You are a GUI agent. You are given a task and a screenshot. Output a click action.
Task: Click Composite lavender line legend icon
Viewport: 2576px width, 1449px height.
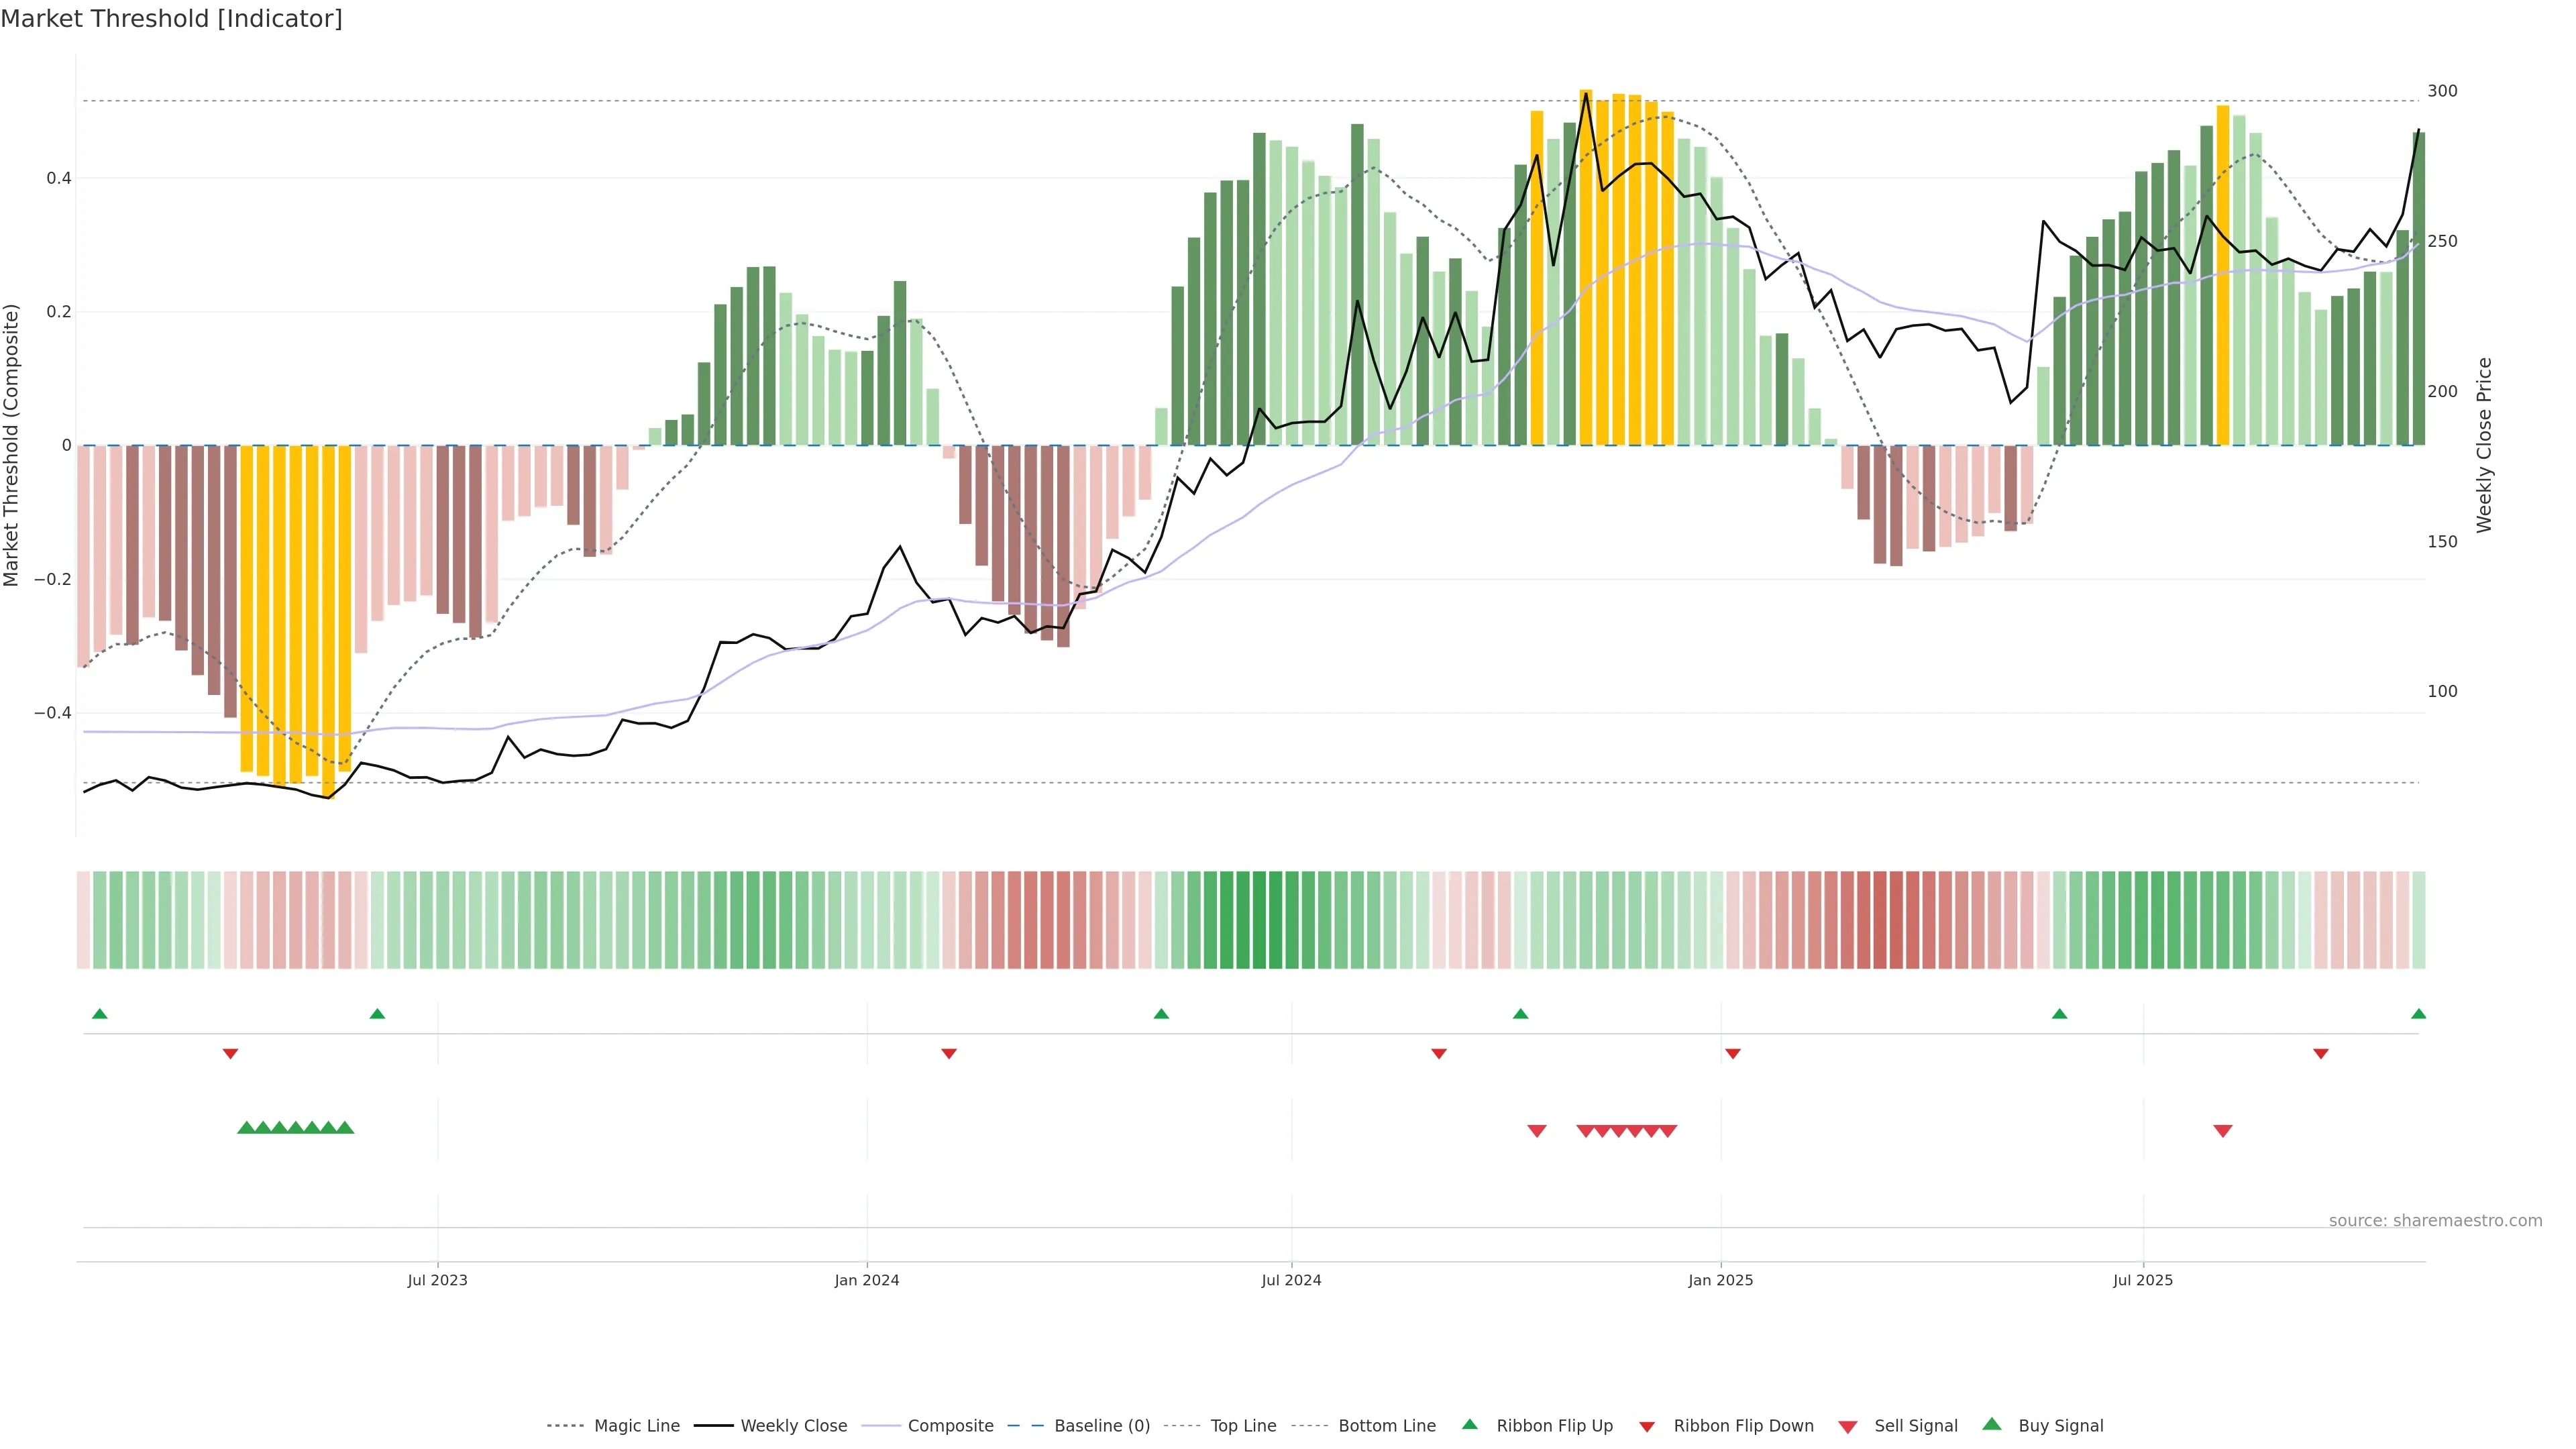[881, 1426]
